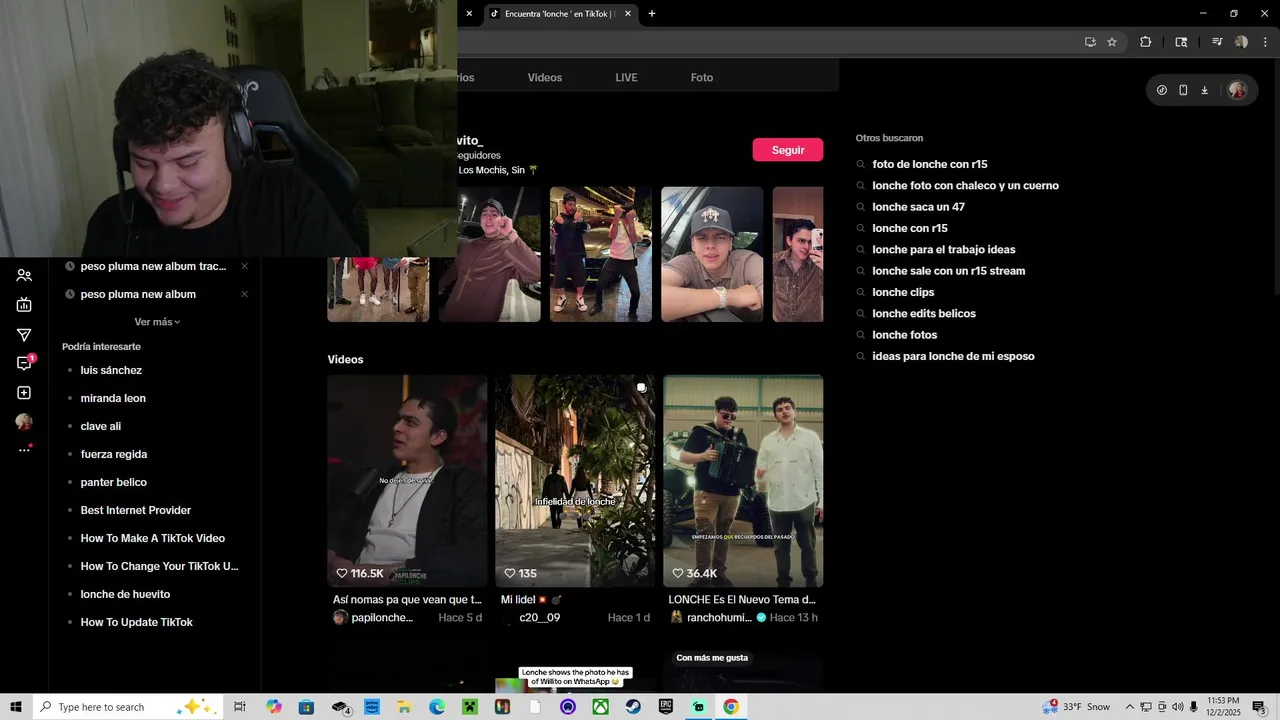Open the Chrome media controls icon
1280x720 pixels.
coord(1217,42)
